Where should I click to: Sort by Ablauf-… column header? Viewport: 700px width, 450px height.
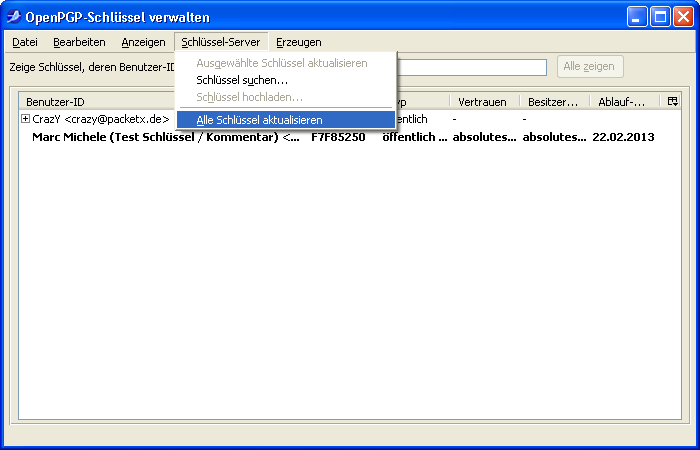[x=625, y=102]
